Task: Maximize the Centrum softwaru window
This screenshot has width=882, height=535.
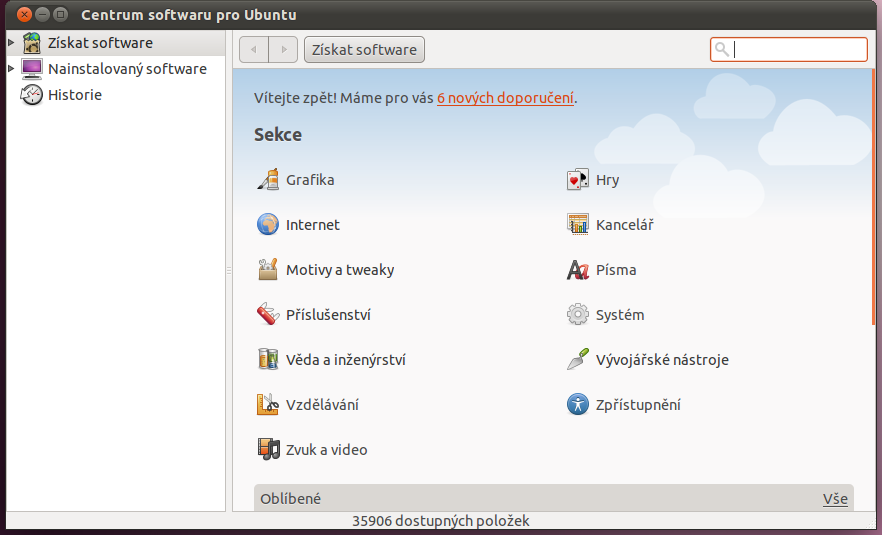Action: [x=61, y=14]
